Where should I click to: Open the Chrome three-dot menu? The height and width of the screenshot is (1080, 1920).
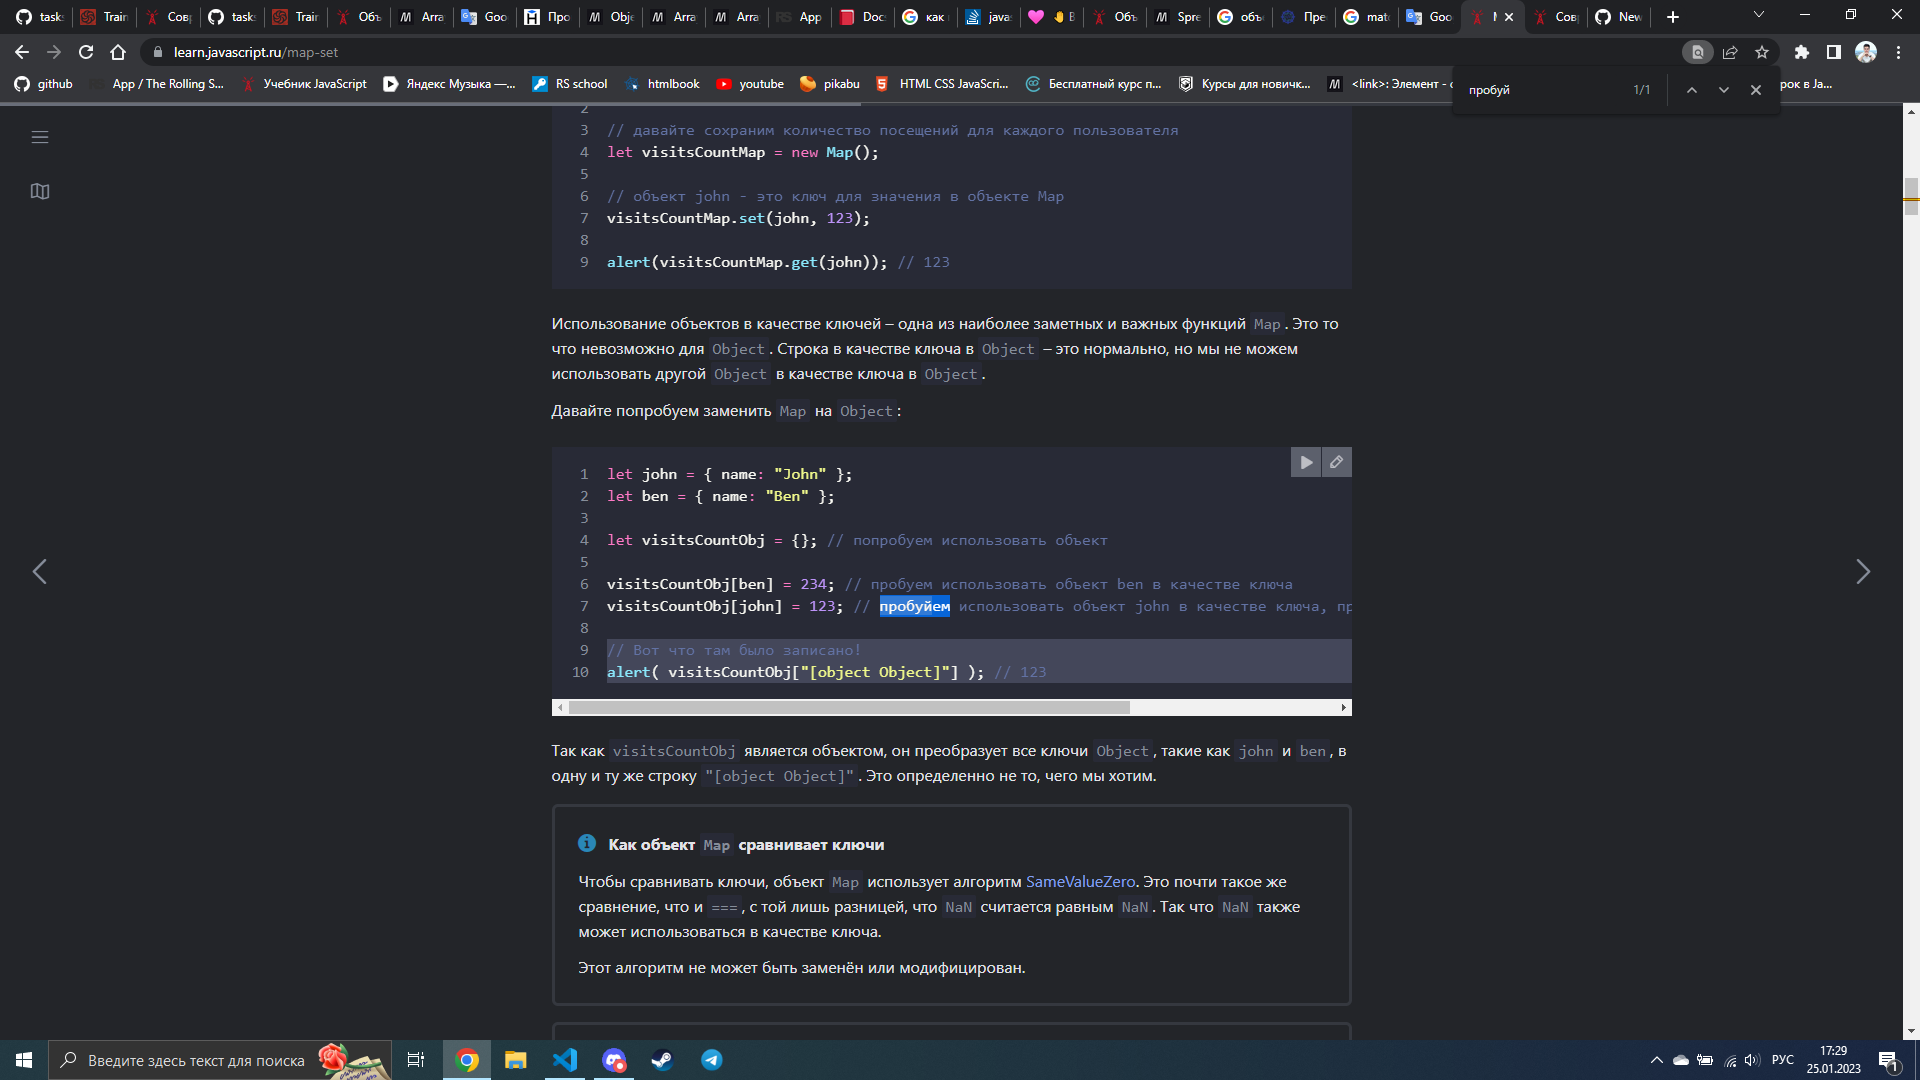pyautogui.click(x=1899, y=52)
